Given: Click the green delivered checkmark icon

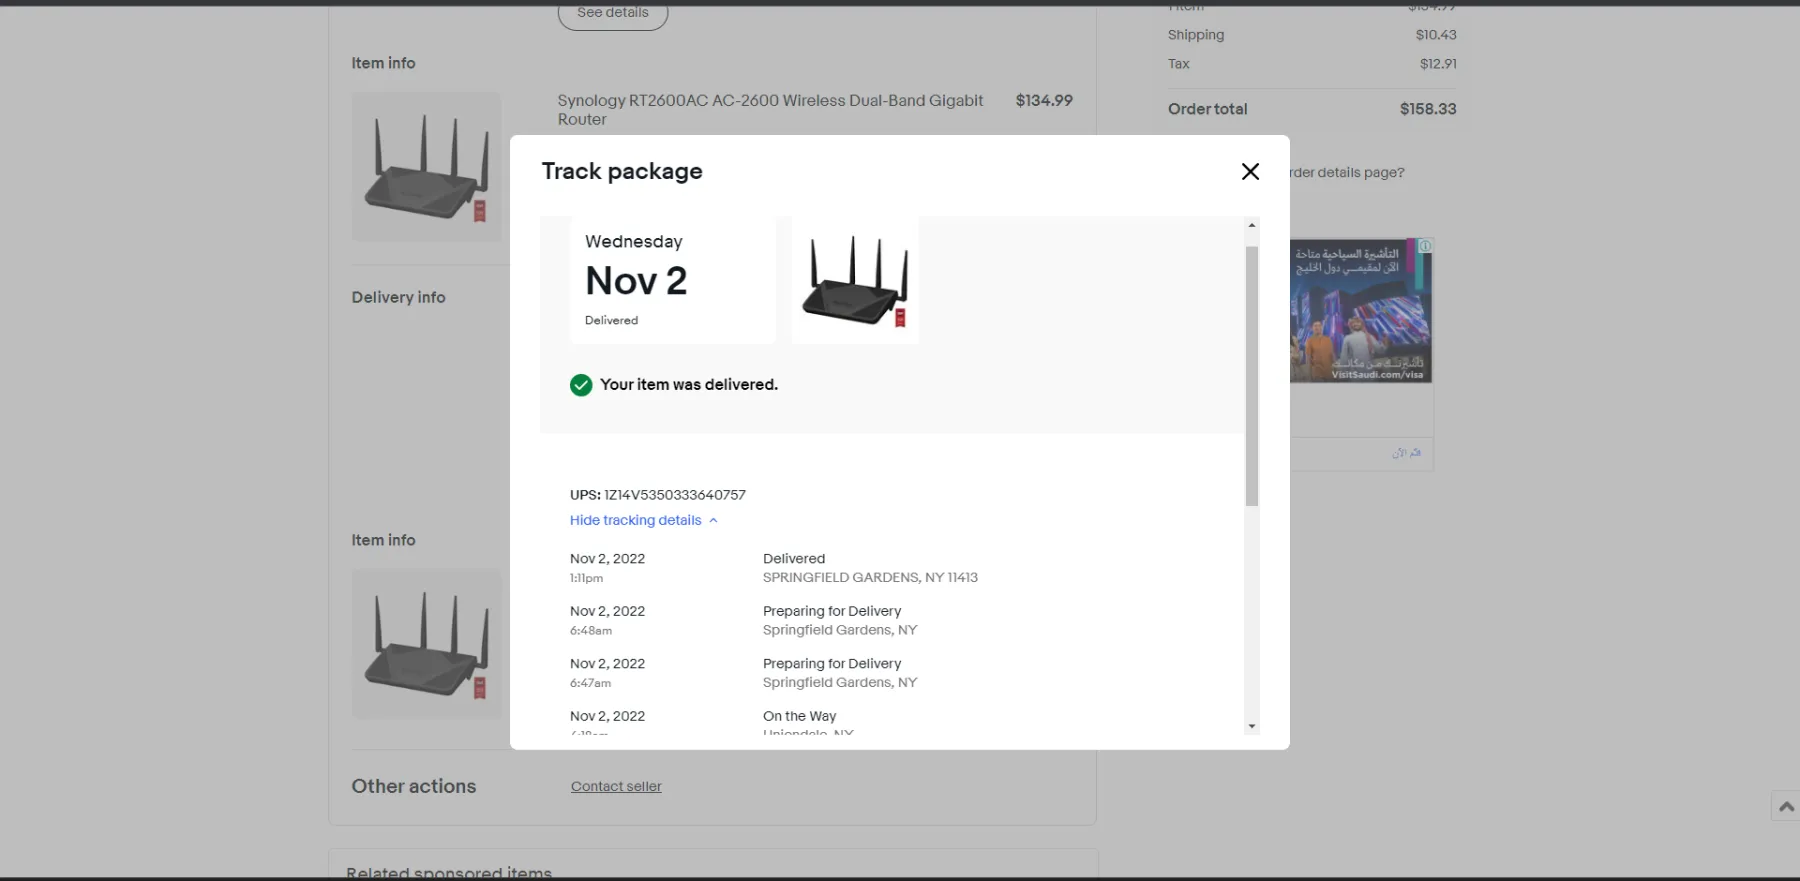Looking at the screenshot, I should tap(581, 385).
